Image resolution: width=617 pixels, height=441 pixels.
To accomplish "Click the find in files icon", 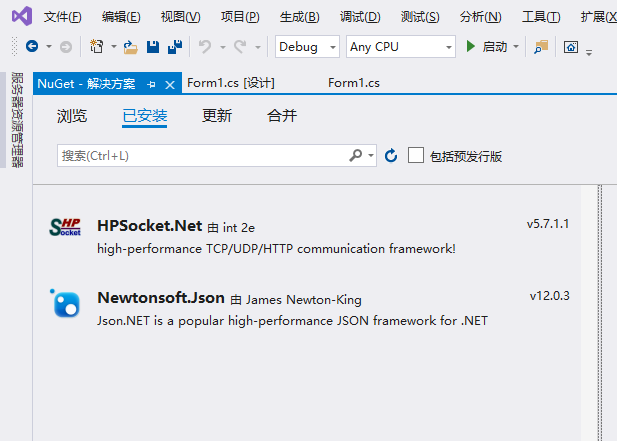I will pos(541,47).
